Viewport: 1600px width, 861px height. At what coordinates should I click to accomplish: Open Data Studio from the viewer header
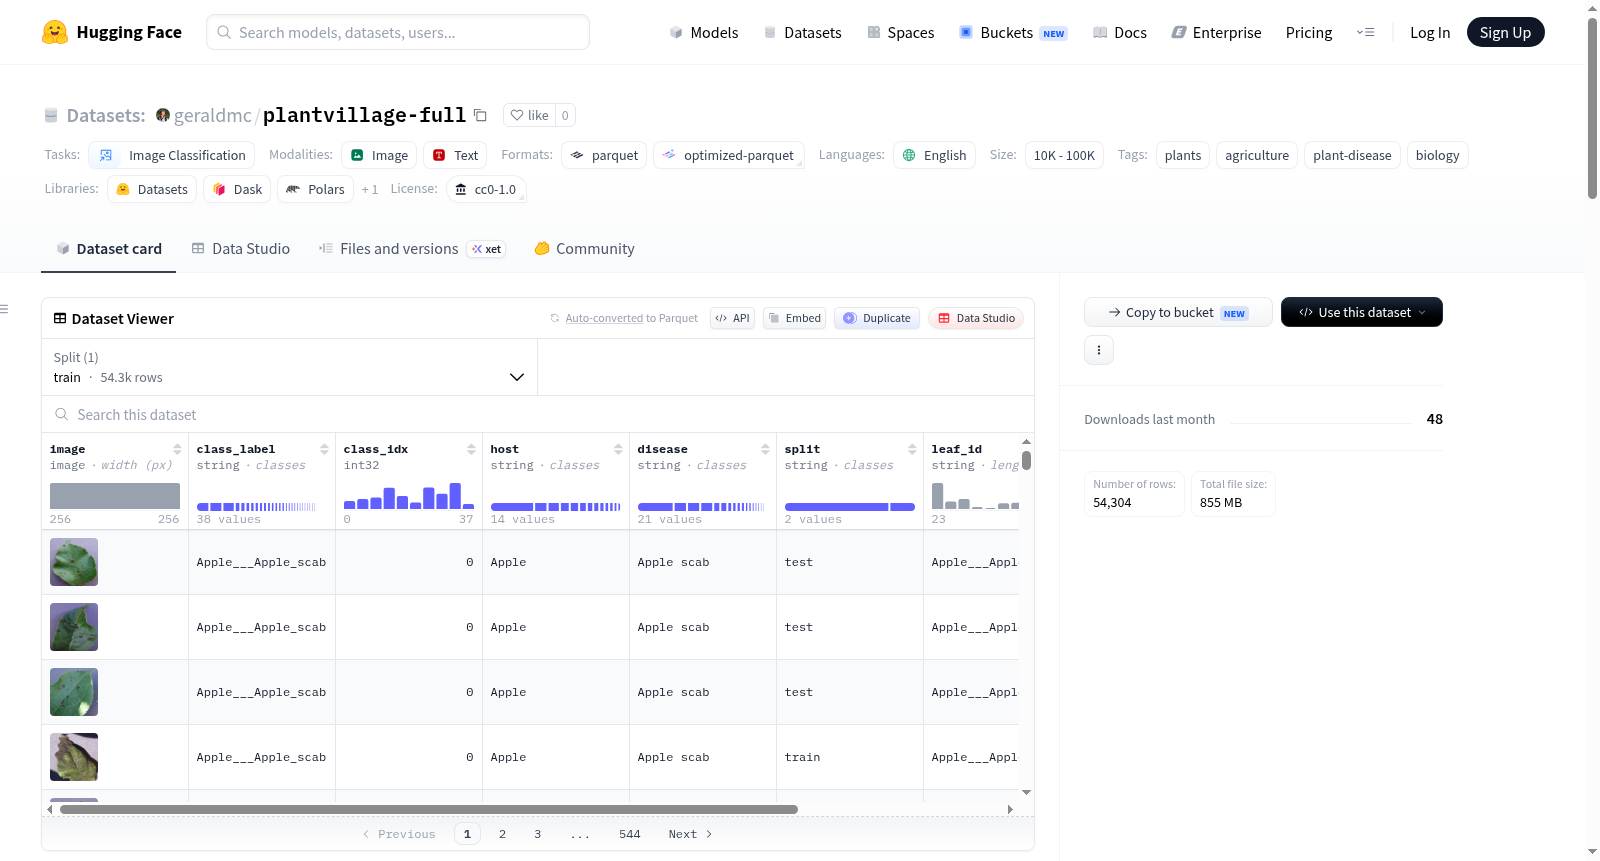[976, 318]
